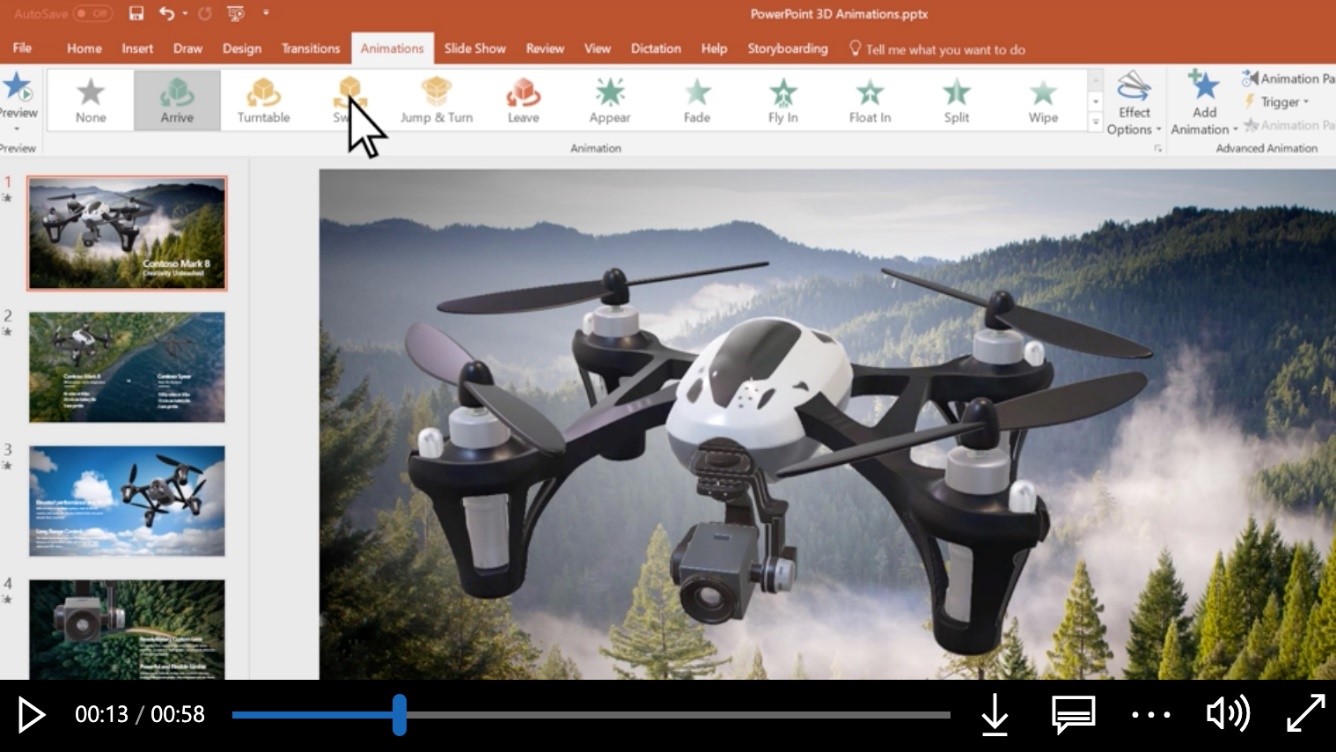The height and width of the screenshot is (752, 1336).
Task: Switch to the Transitions tab
Action: 311,48
